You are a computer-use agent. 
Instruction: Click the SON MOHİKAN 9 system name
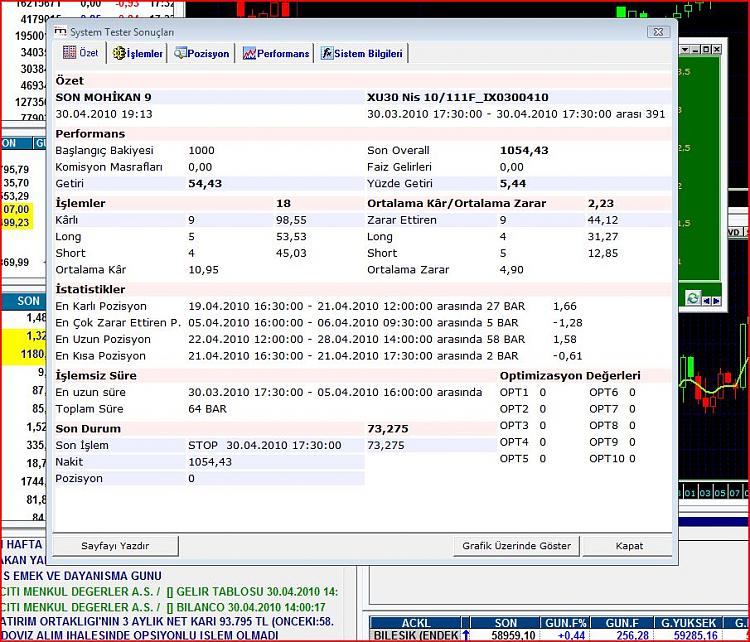tap(103, 97)
